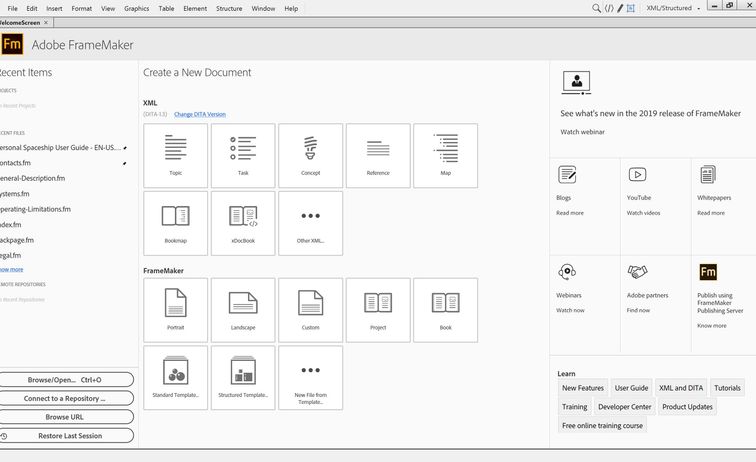Open the Structured Template tile
Viewport: 756px width, 462px height.
point(243,378)
